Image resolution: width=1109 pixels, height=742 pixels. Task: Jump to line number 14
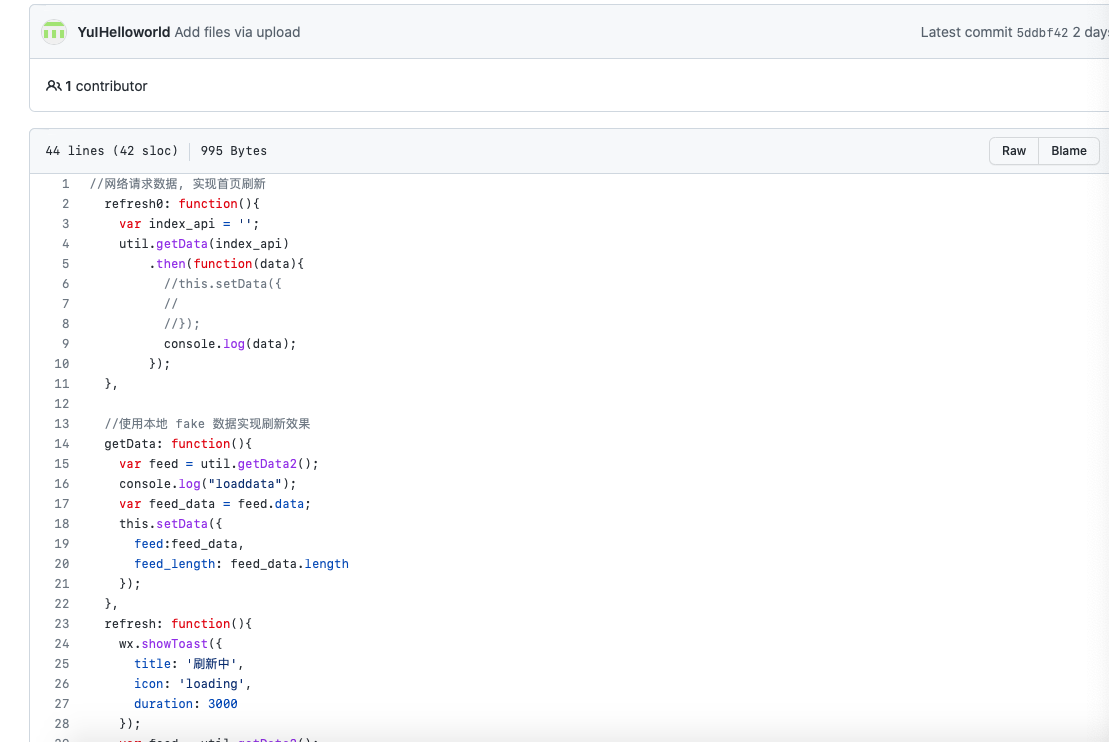(62, 444)
